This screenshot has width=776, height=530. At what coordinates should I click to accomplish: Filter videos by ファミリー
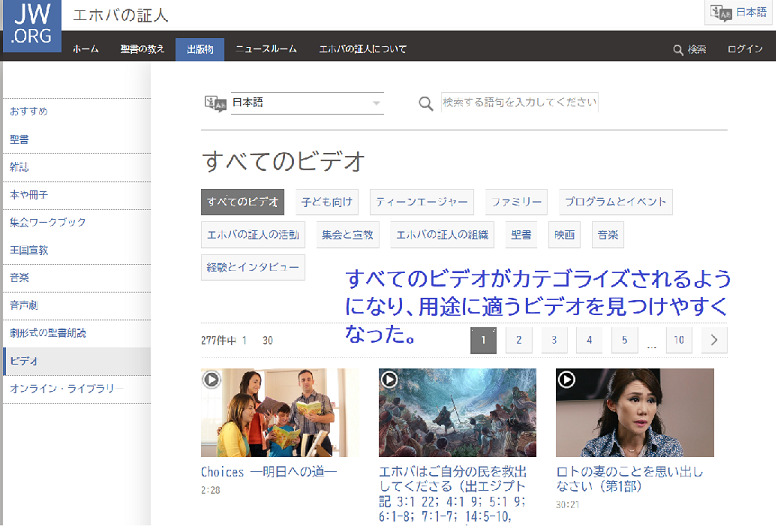(516, 202)
